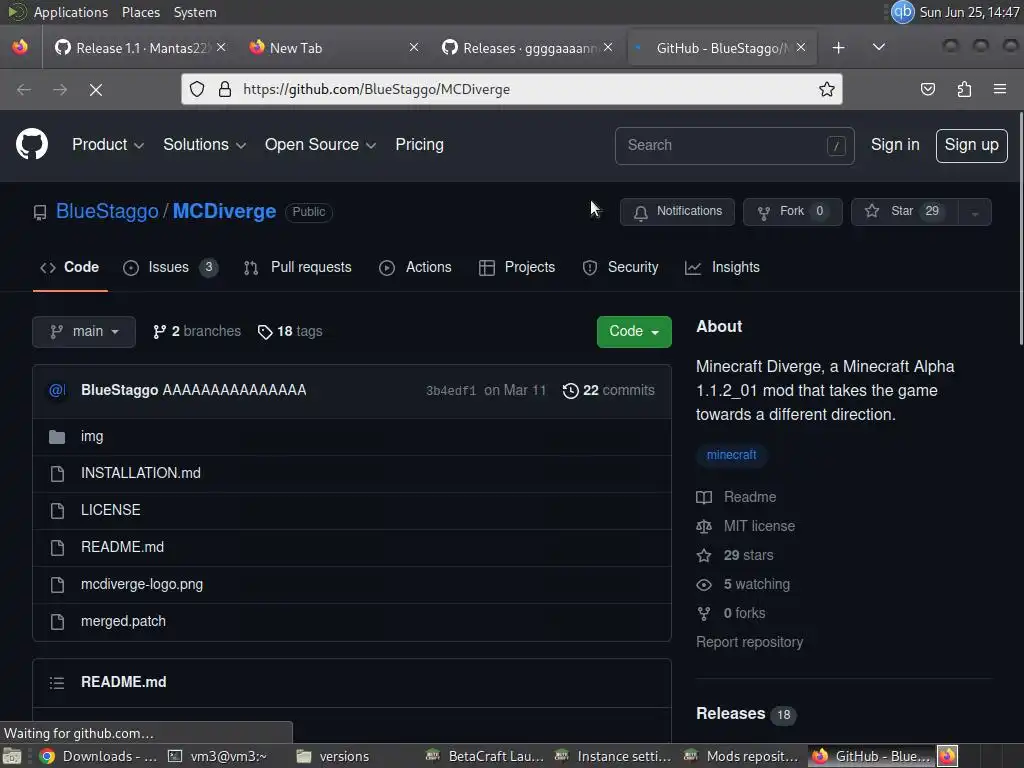Click the fork icon in Fork button
The image size is (1024, 768).
coord(763,212)
